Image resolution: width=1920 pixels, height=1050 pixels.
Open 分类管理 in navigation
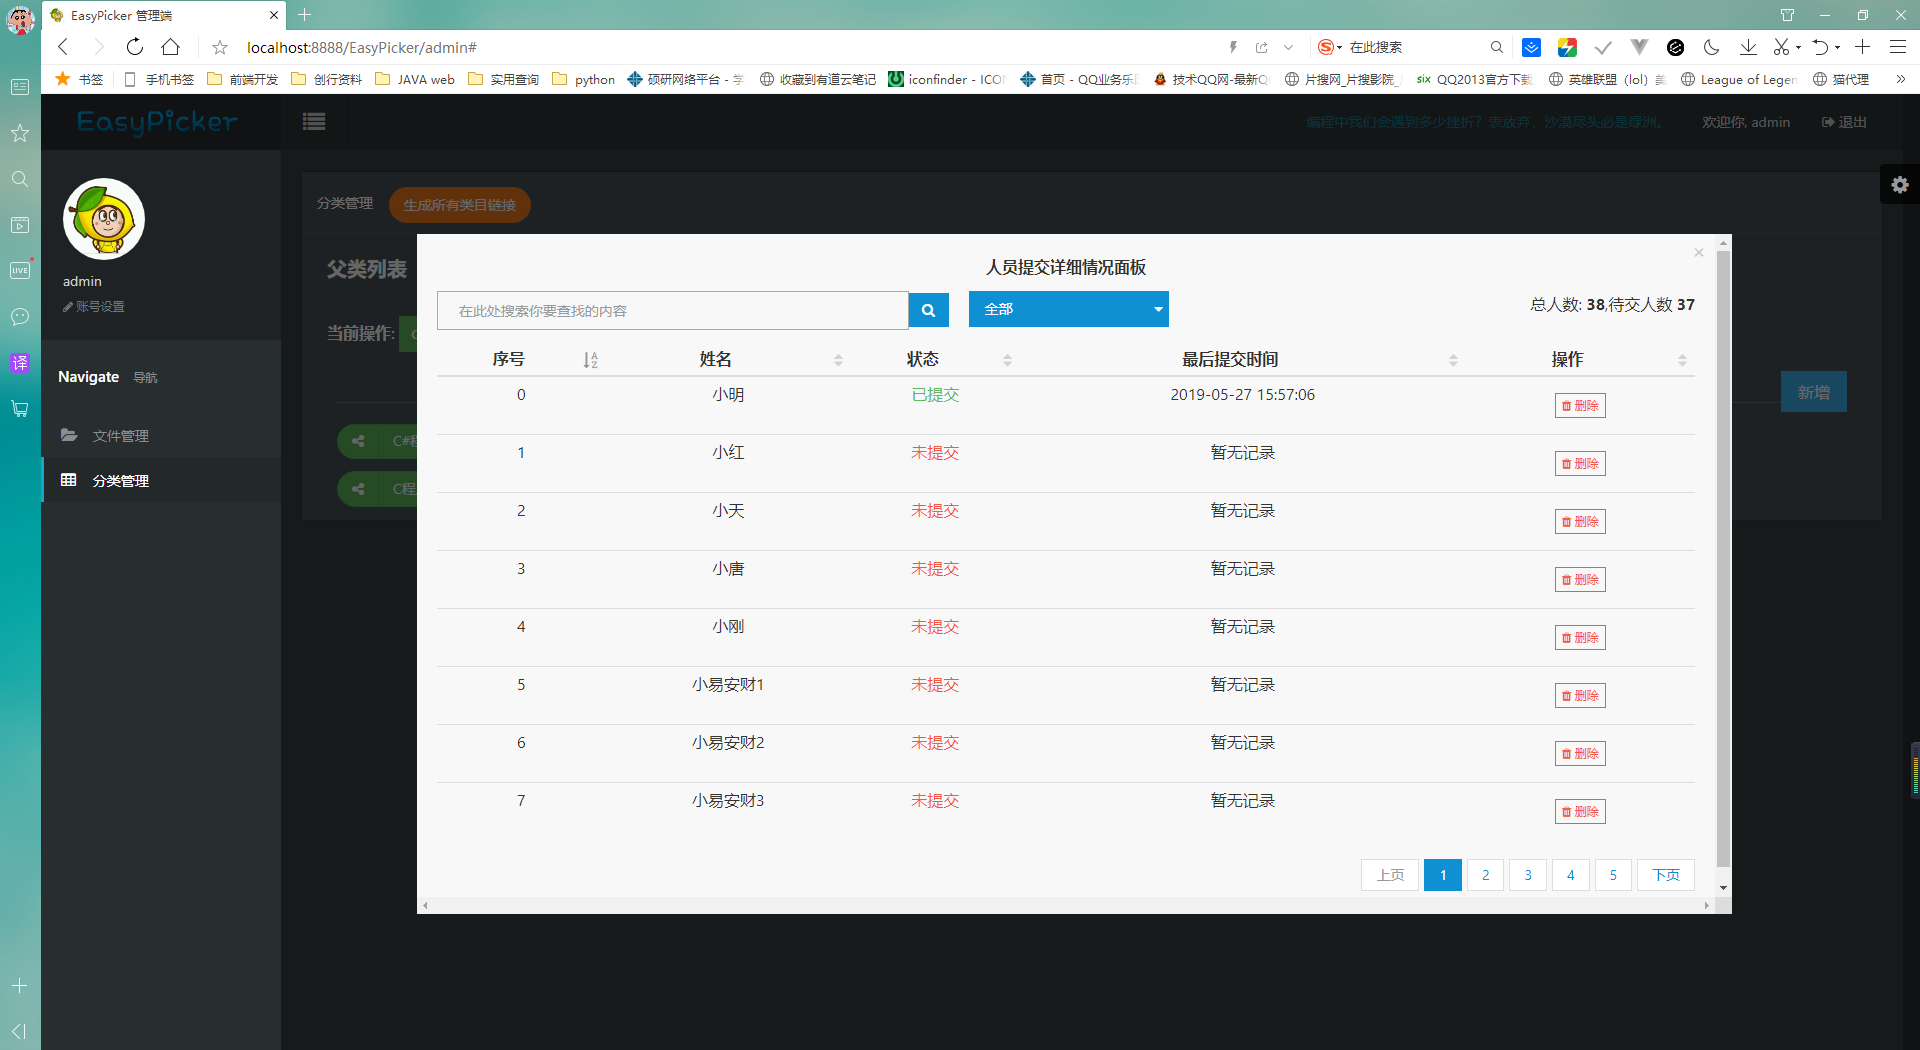160,481
